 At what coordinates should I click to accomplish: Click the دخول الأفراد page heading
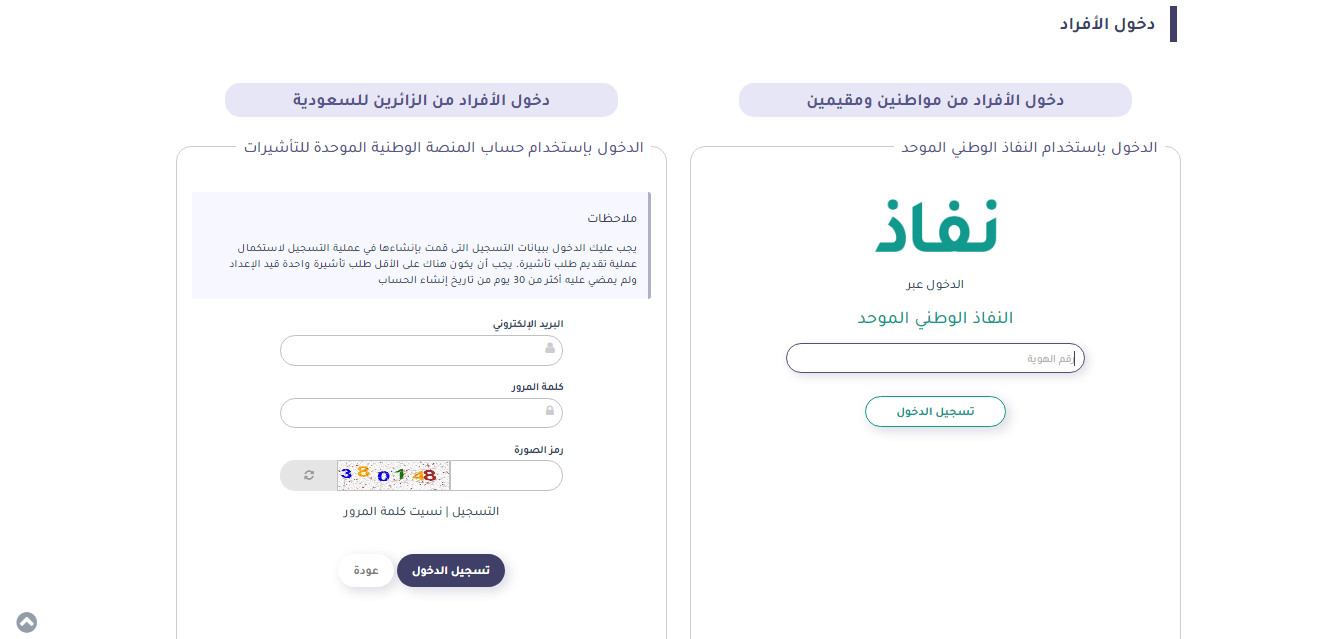pyautogui.click(x=1107, y=24)
